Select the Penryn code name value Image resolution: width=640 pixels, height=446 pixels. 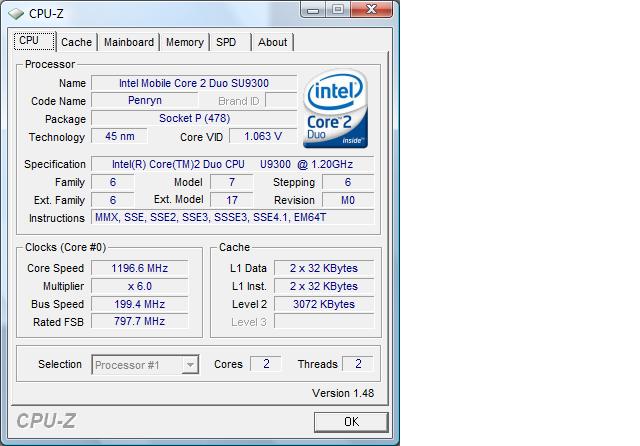(144, 100)
